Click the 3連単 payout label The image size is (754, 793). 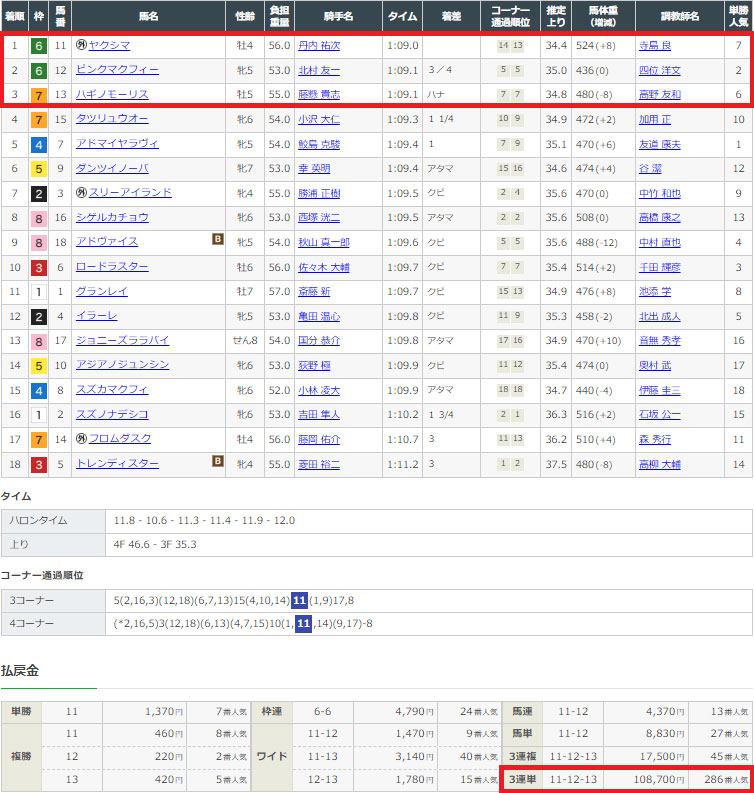click(524, 779)
